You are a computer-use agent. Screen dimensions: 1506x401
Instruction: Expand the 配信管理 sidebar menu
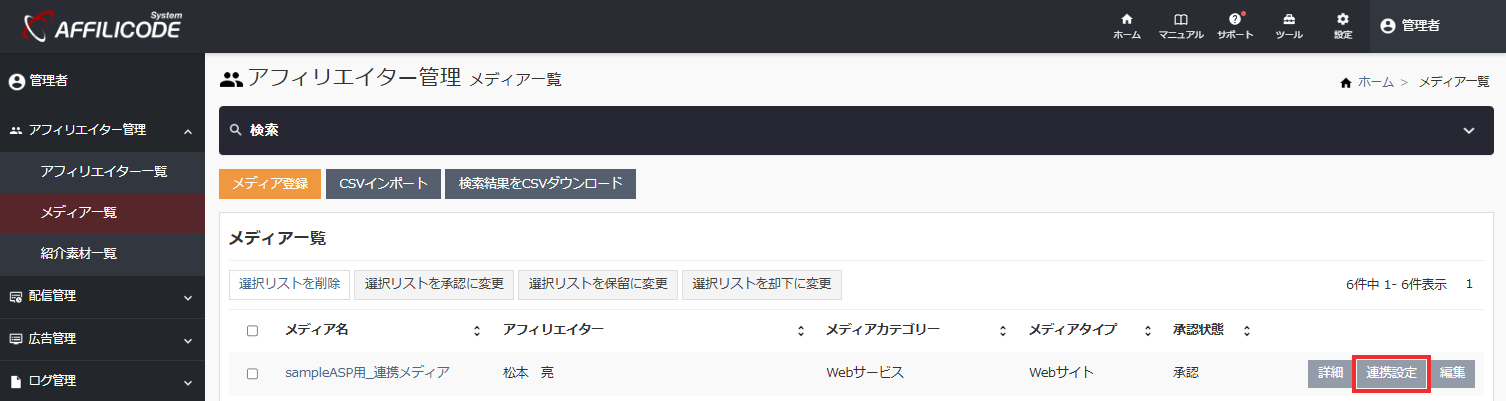point(187,297)
